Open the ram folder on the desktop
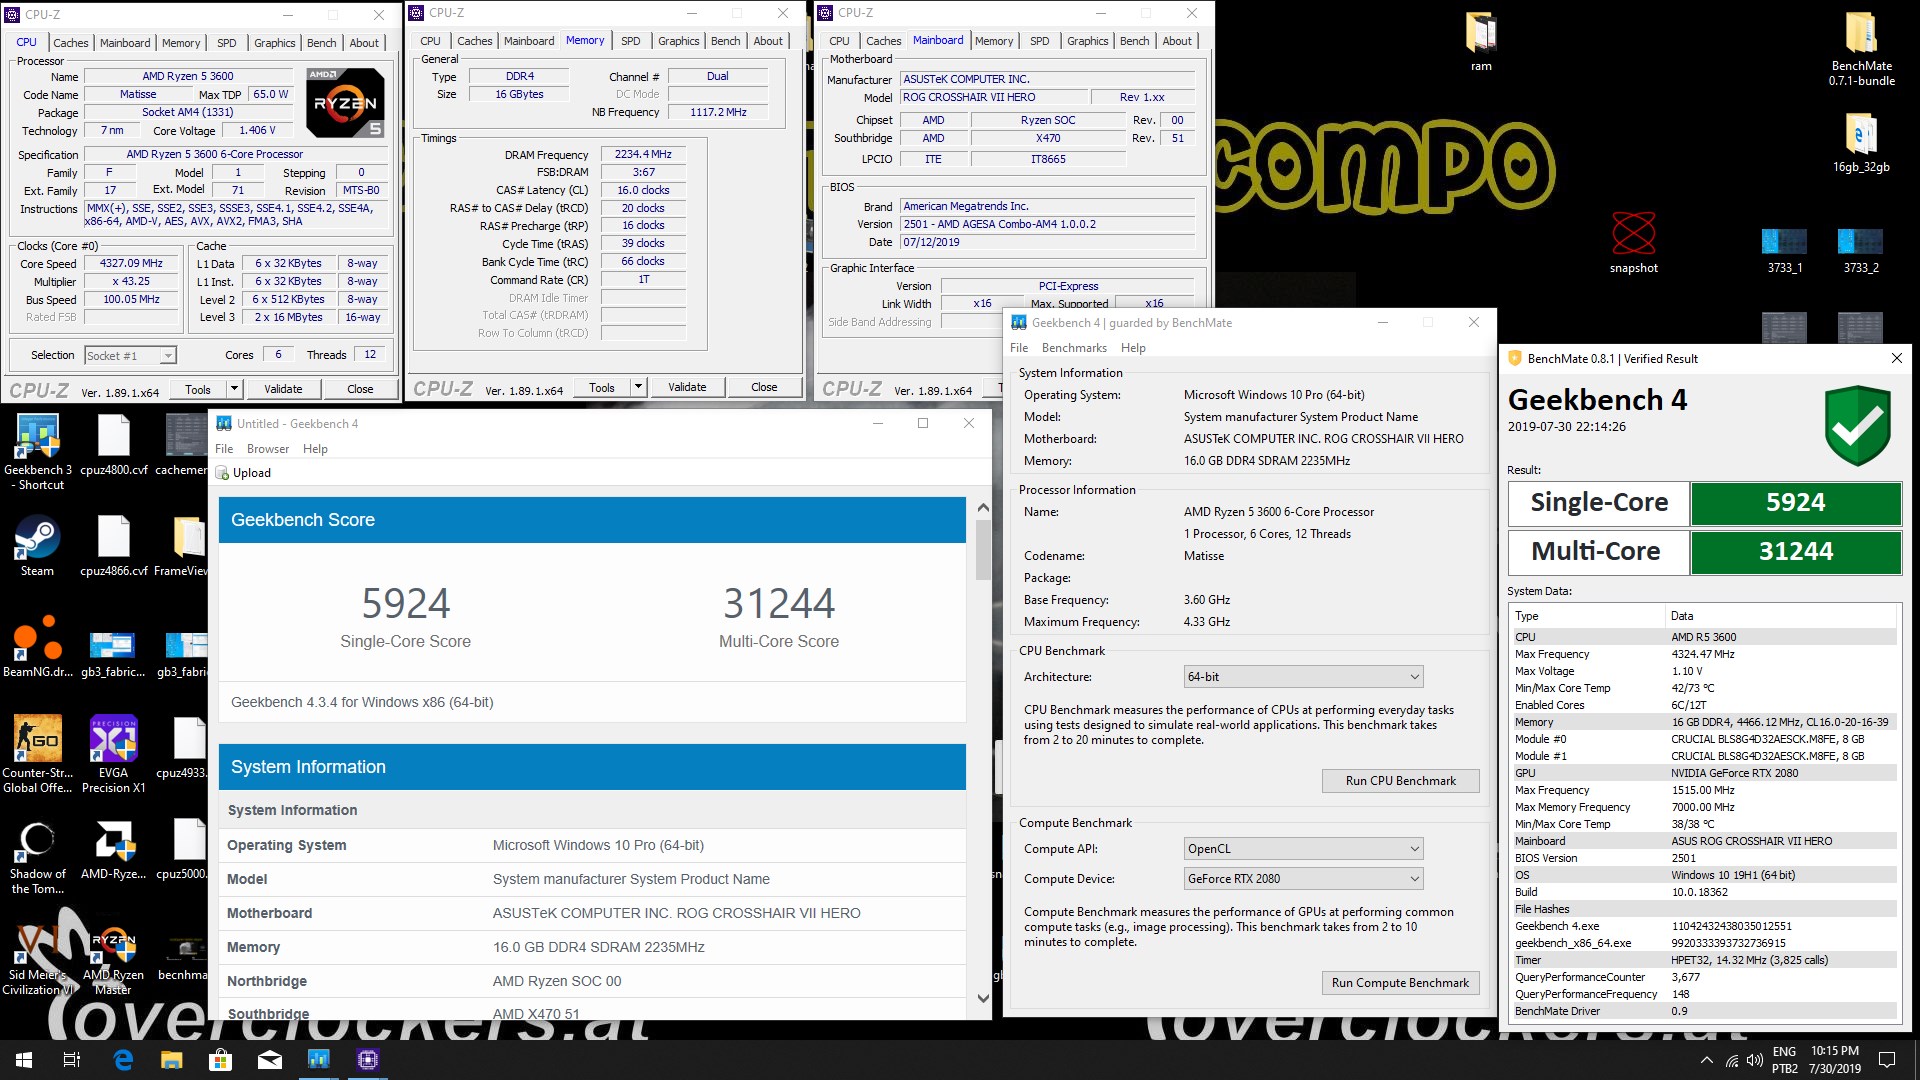This screenshot has width=1920, height=1080. click(1481, 42)
